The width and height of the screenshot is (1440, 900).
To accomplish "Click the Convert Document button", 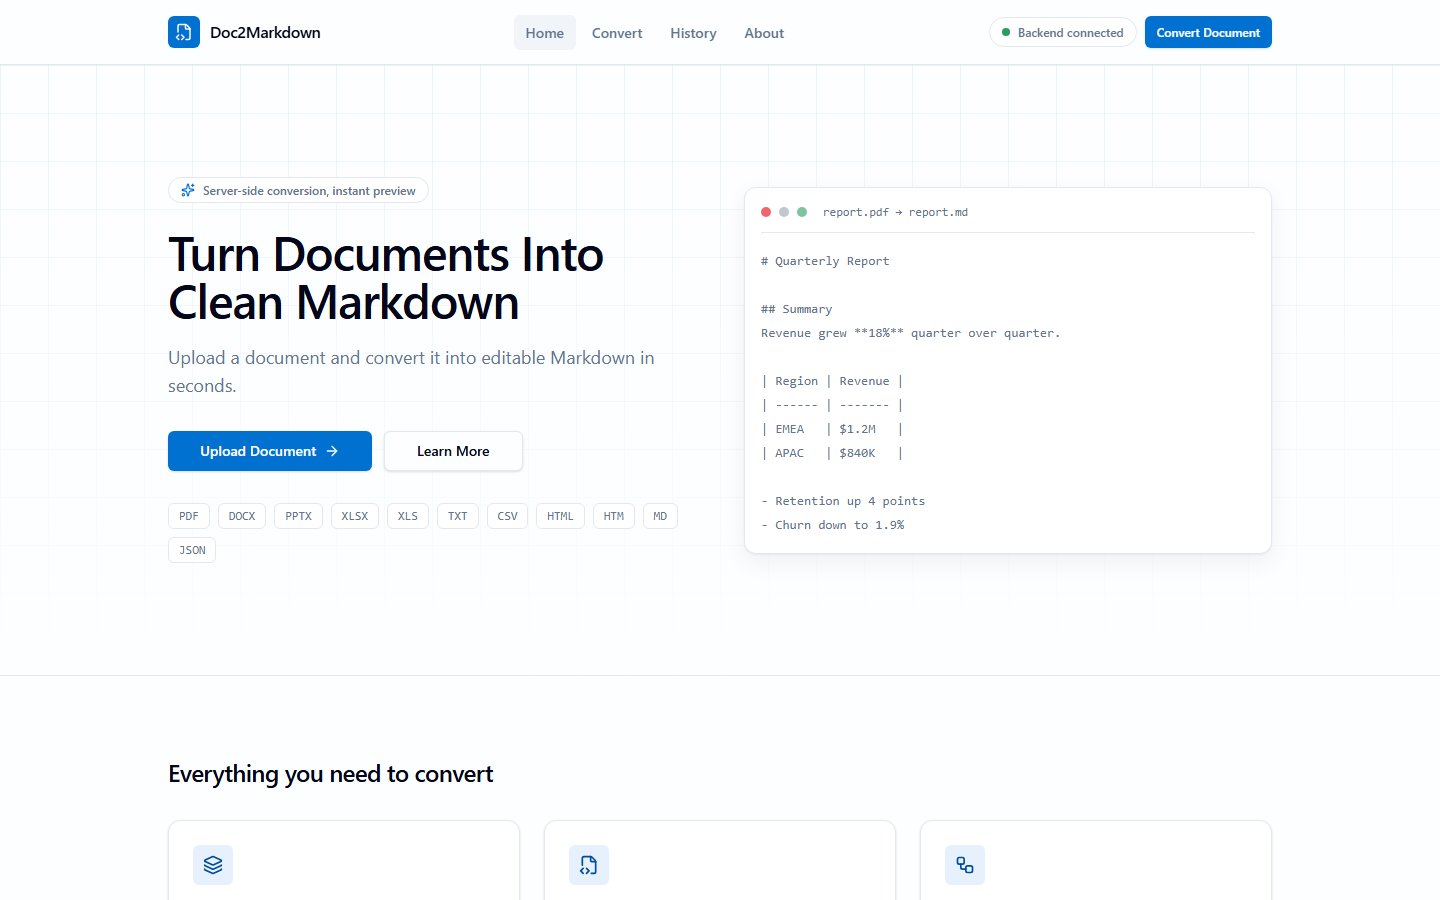I will click(x=1208, y=32).
